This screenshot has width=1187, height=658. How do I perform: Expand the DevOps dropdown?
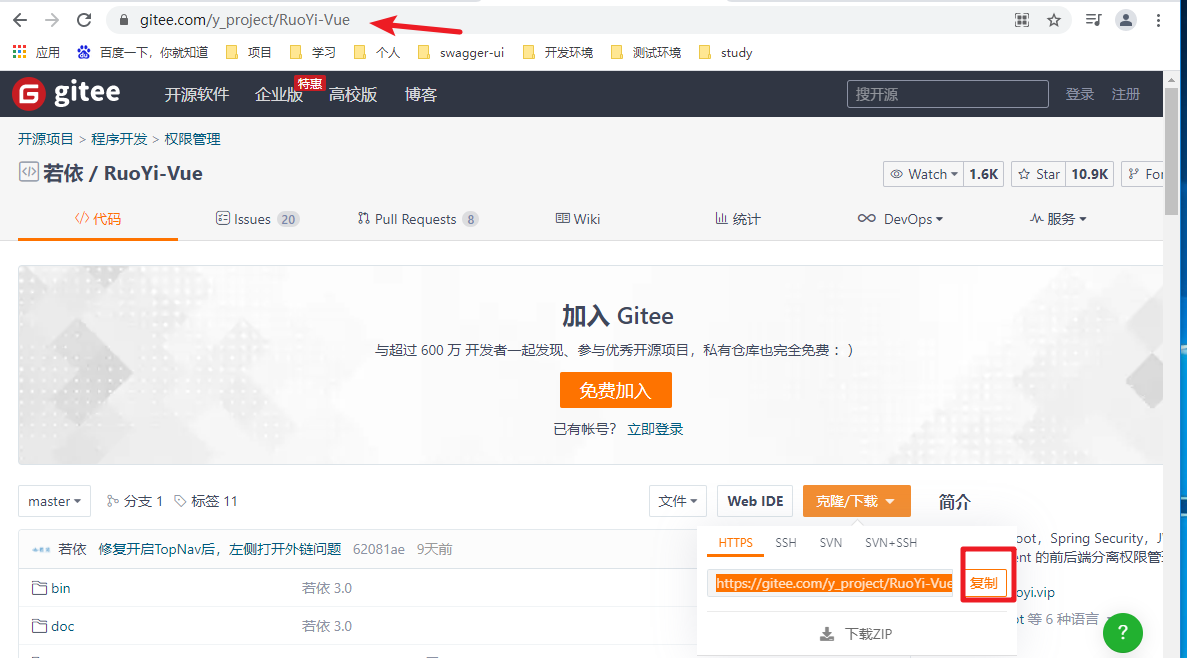900,219
